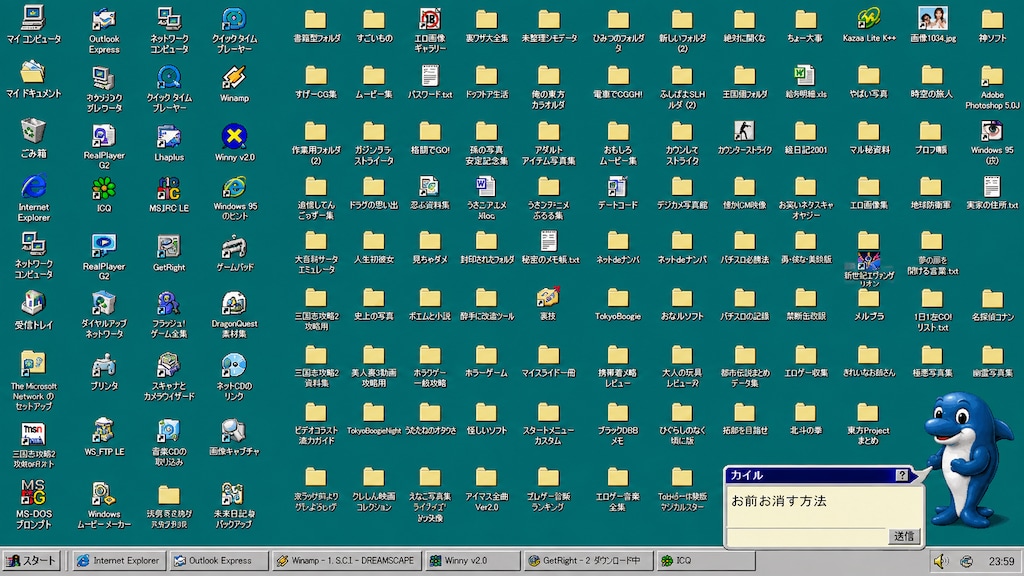Switch to Outlook Express taskbar button
Viewport: 1024px width, 576px height.
(219, 560)
